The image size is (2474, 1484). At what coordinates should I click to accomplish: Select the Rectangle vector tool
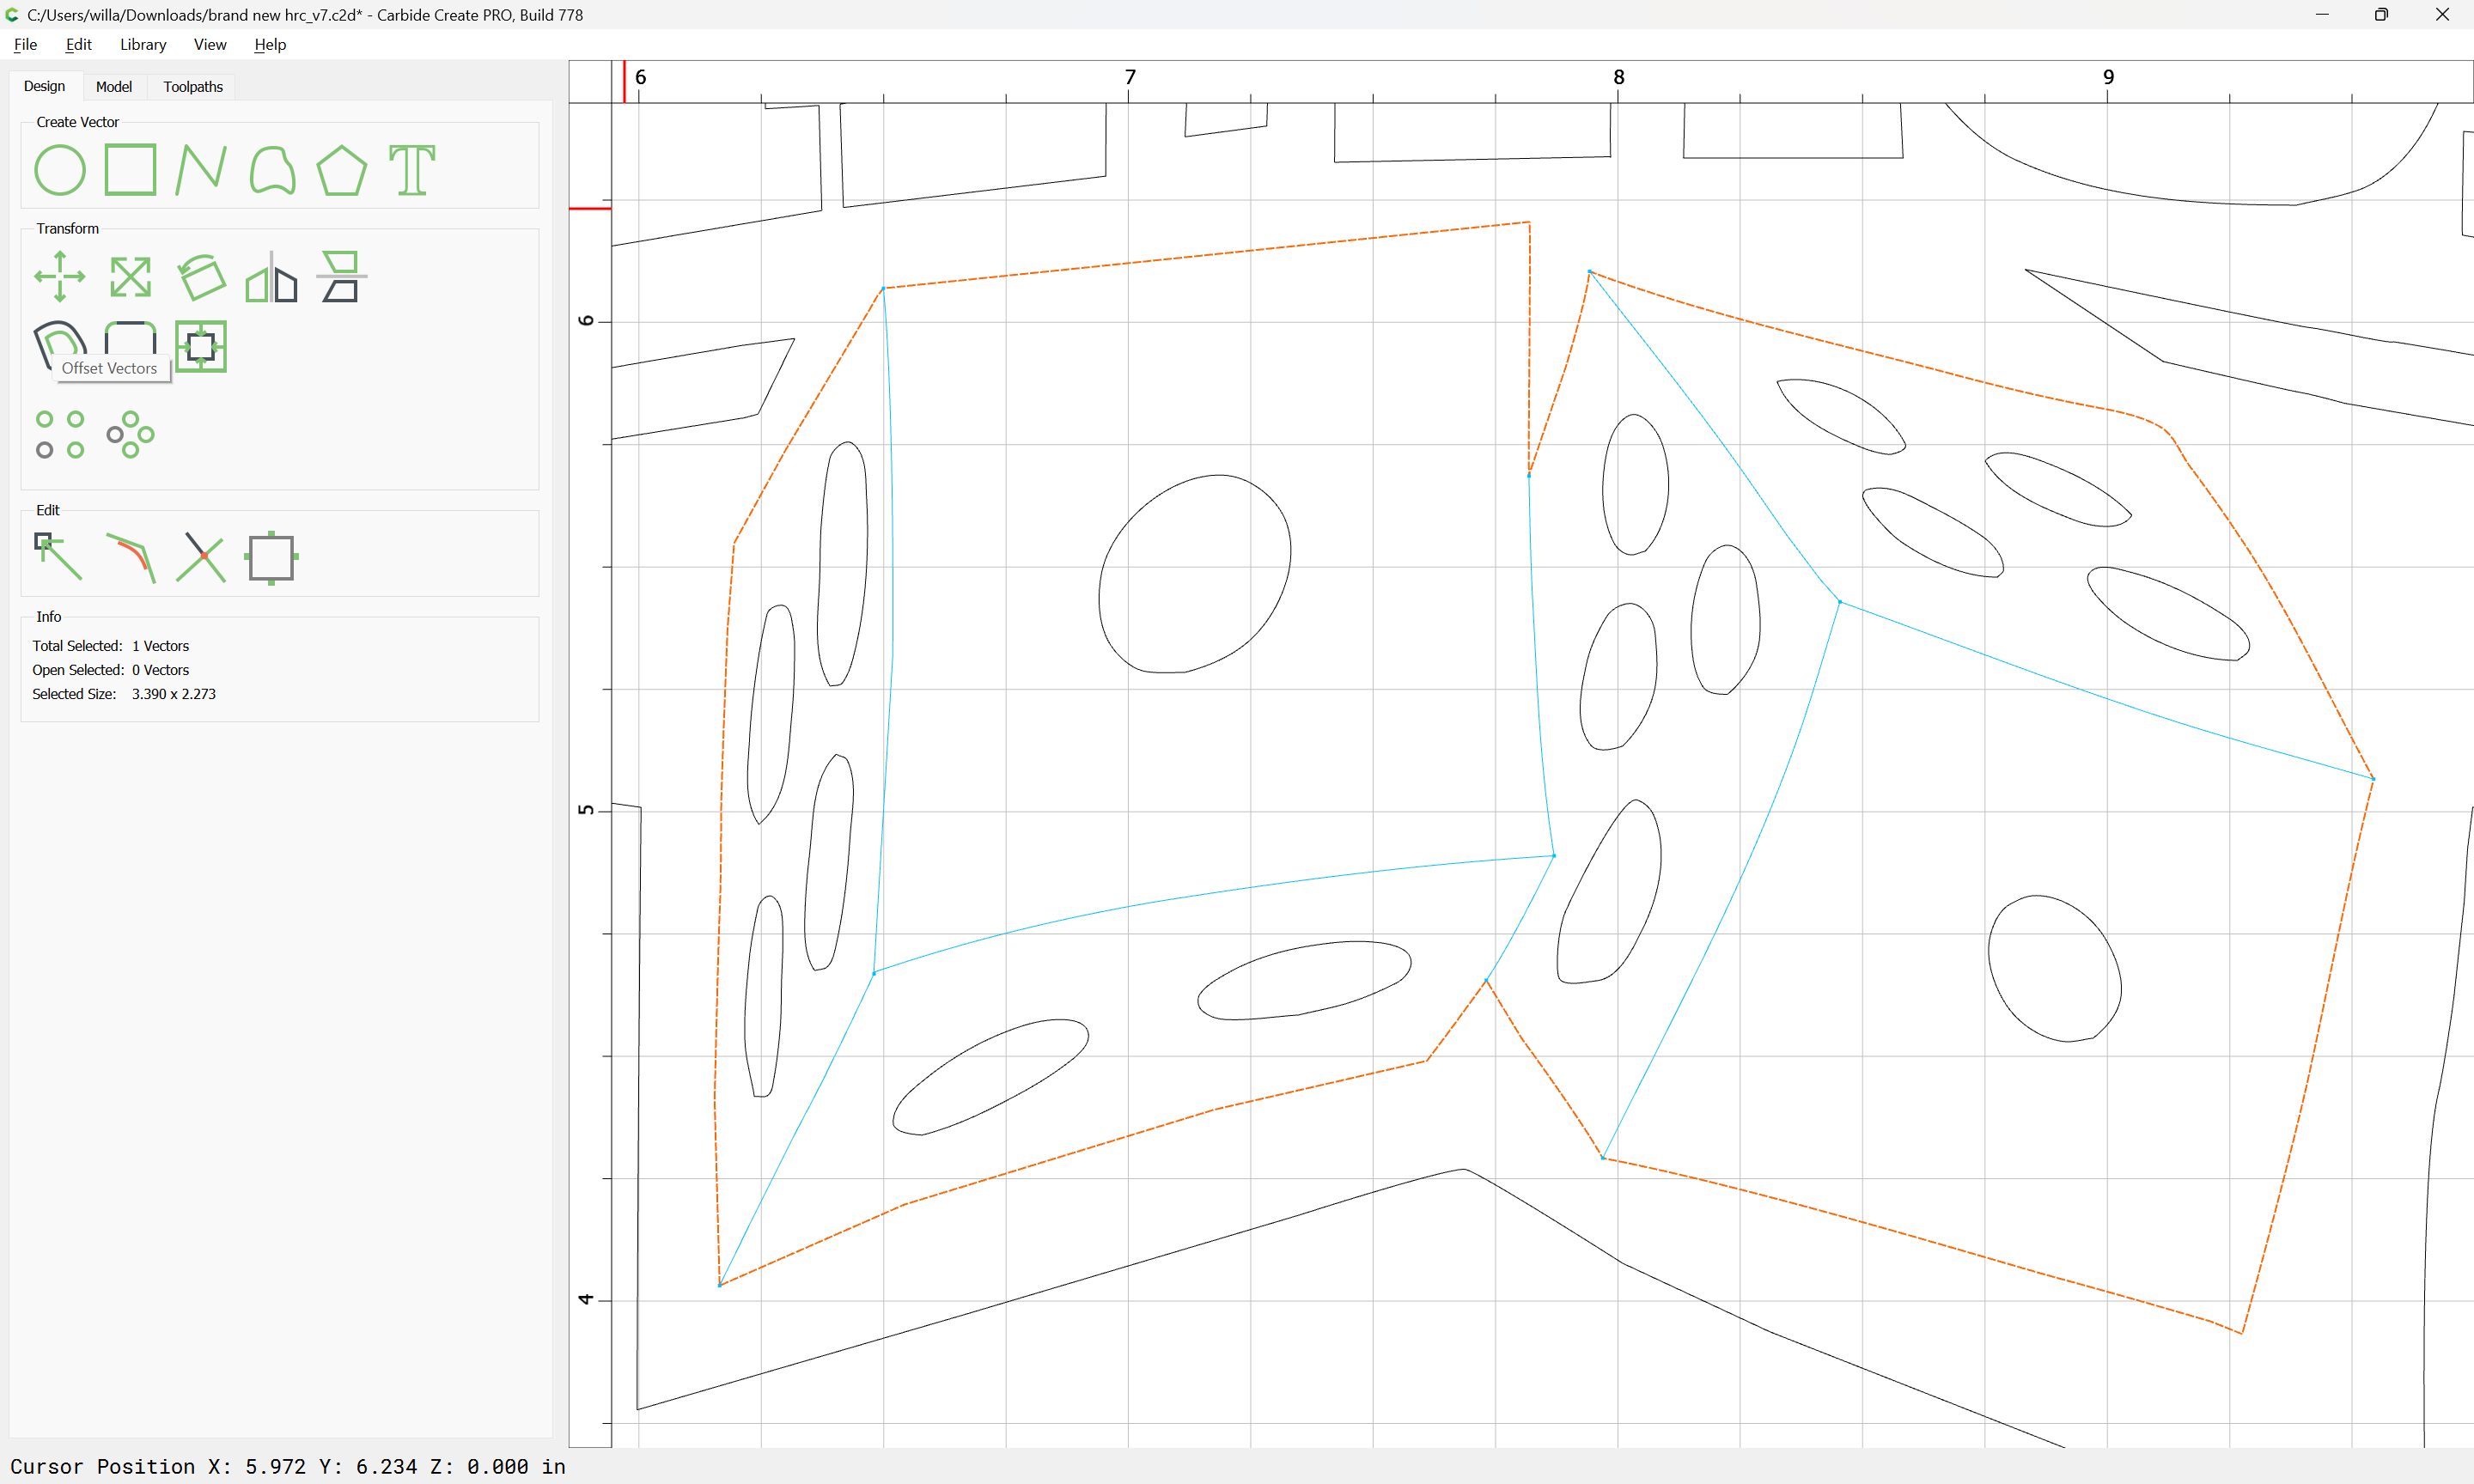[x=130, y=170]
